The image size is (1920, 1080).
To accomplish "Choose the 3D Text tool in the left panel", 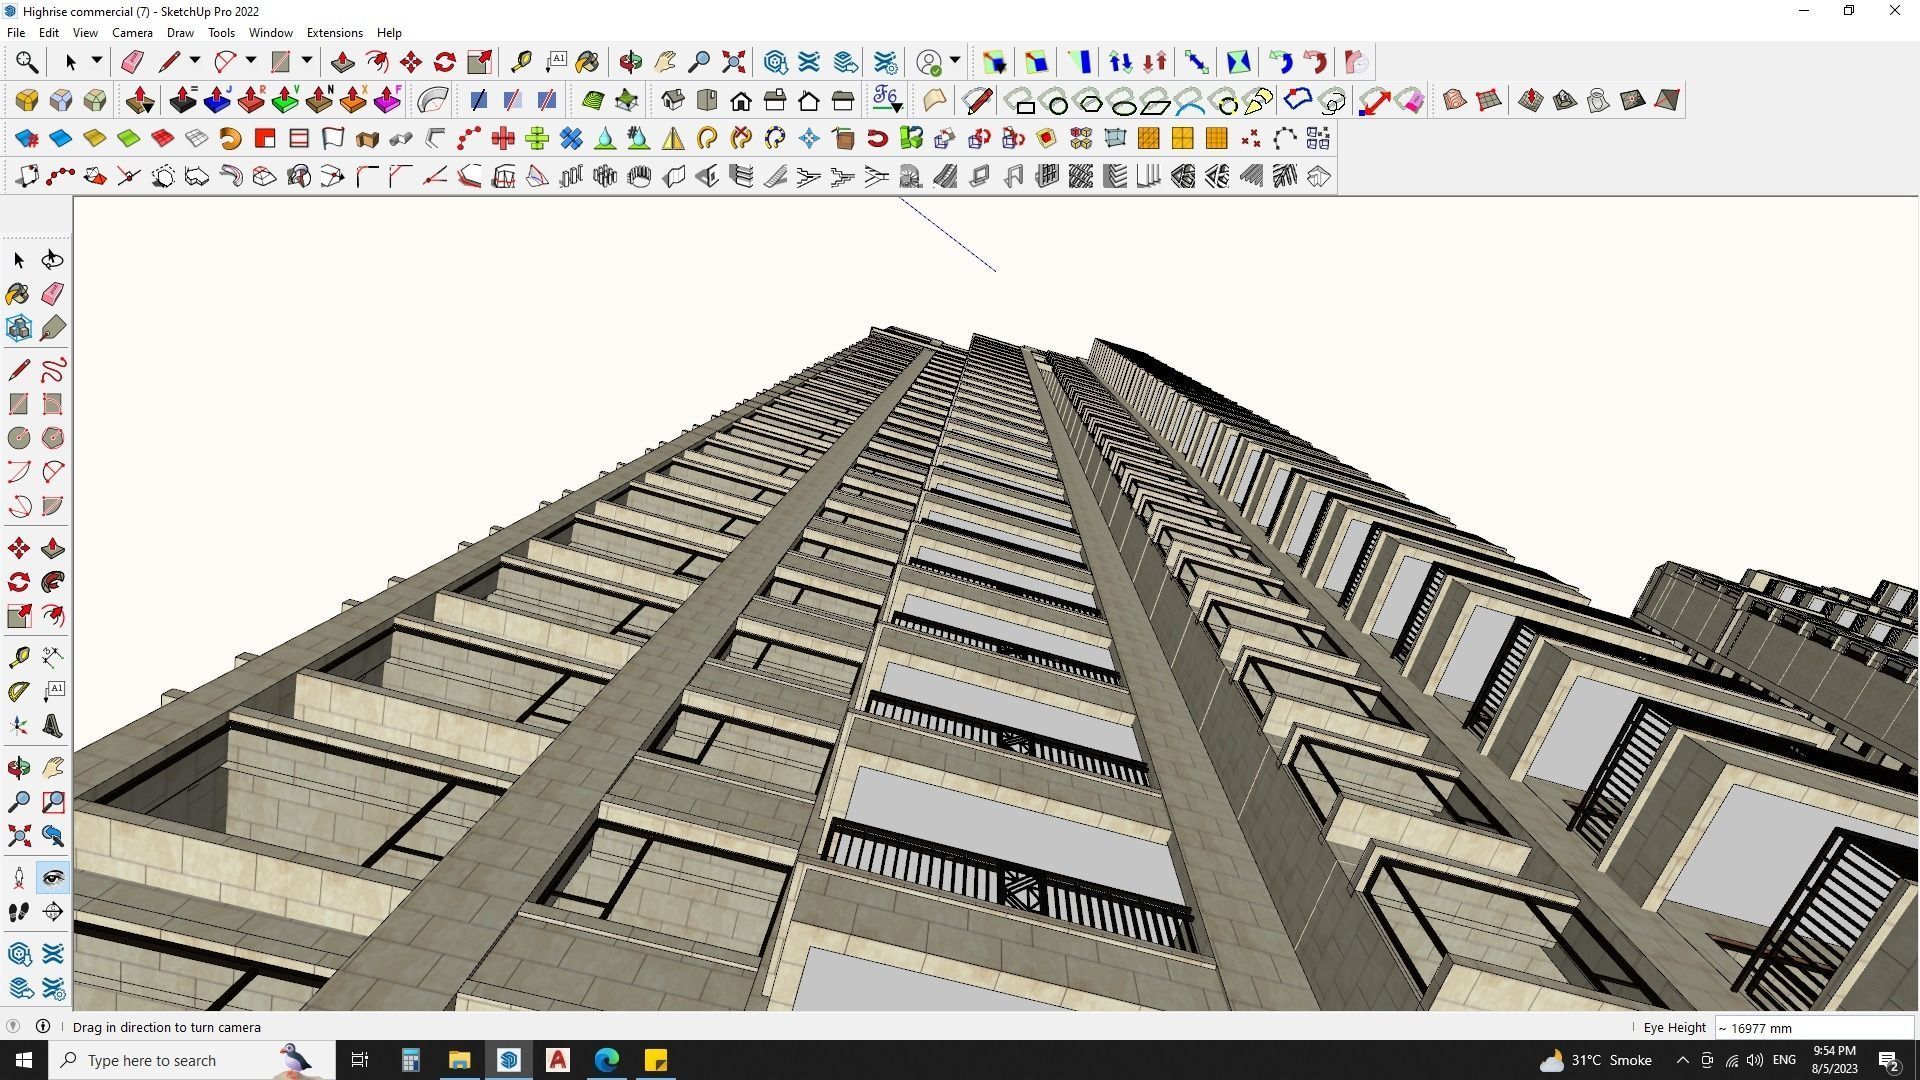I will (53, 725).
